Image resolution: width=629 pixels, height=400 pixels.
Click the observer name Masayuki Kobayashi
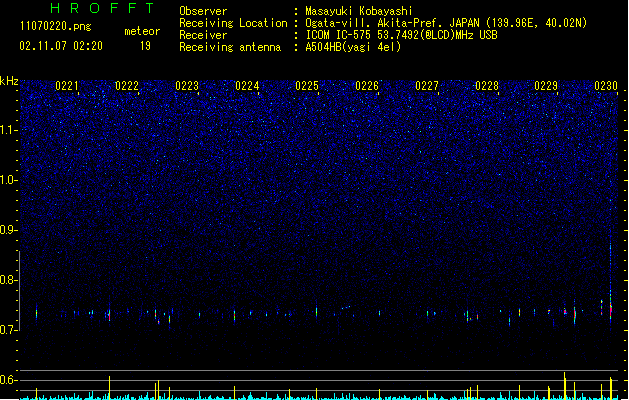359,11
